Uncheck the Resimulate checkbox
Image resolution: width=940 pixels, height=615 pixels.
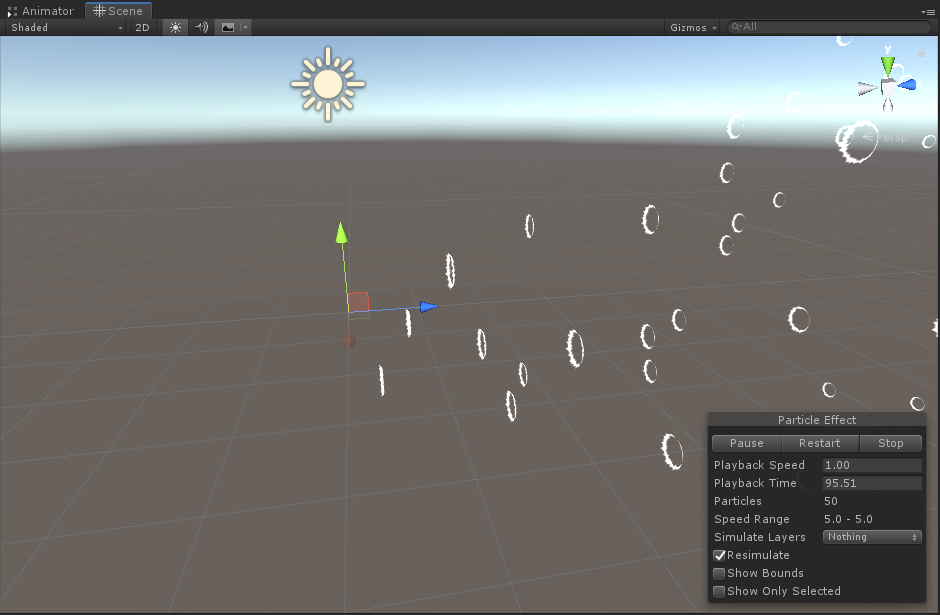click(719, 556)
